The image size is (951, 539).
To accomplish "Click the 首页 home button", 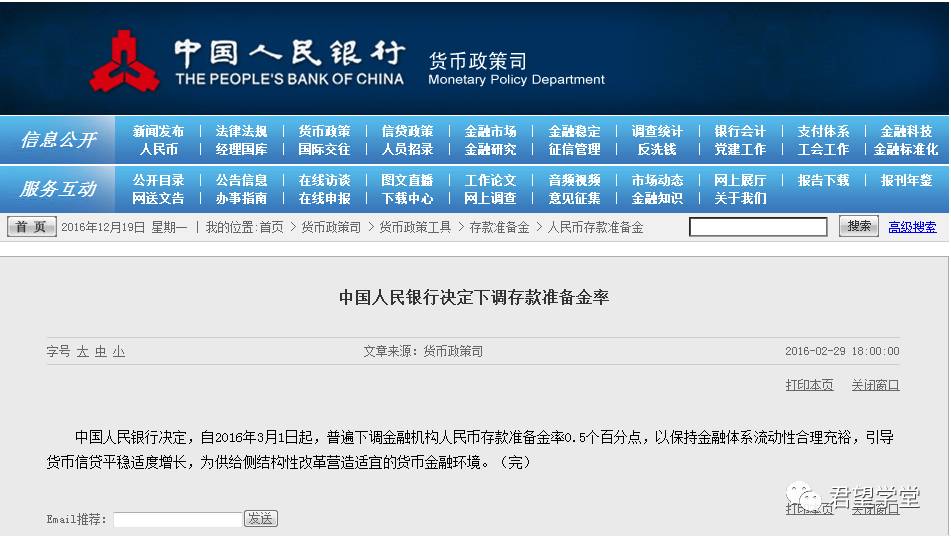I will 32,227.
